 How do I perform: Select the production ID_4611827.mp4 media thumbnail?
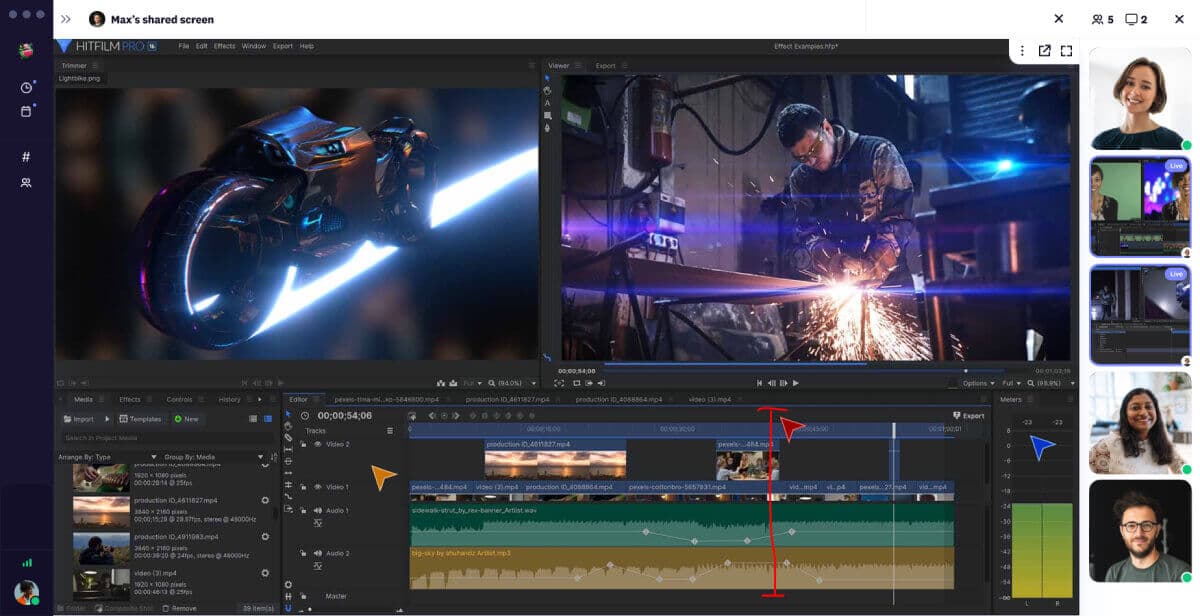101,509
